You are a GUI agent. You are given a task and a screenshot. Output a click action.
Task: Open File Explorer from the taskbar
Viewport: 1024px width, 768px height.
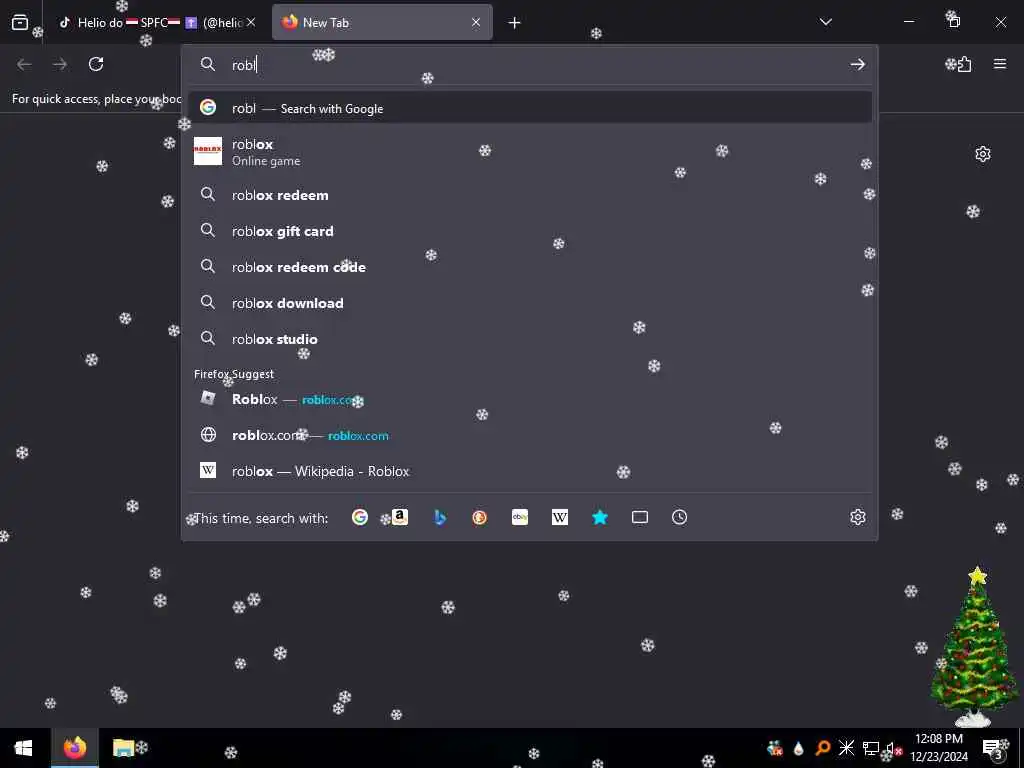pyautogui.click(x=123, y=748)
